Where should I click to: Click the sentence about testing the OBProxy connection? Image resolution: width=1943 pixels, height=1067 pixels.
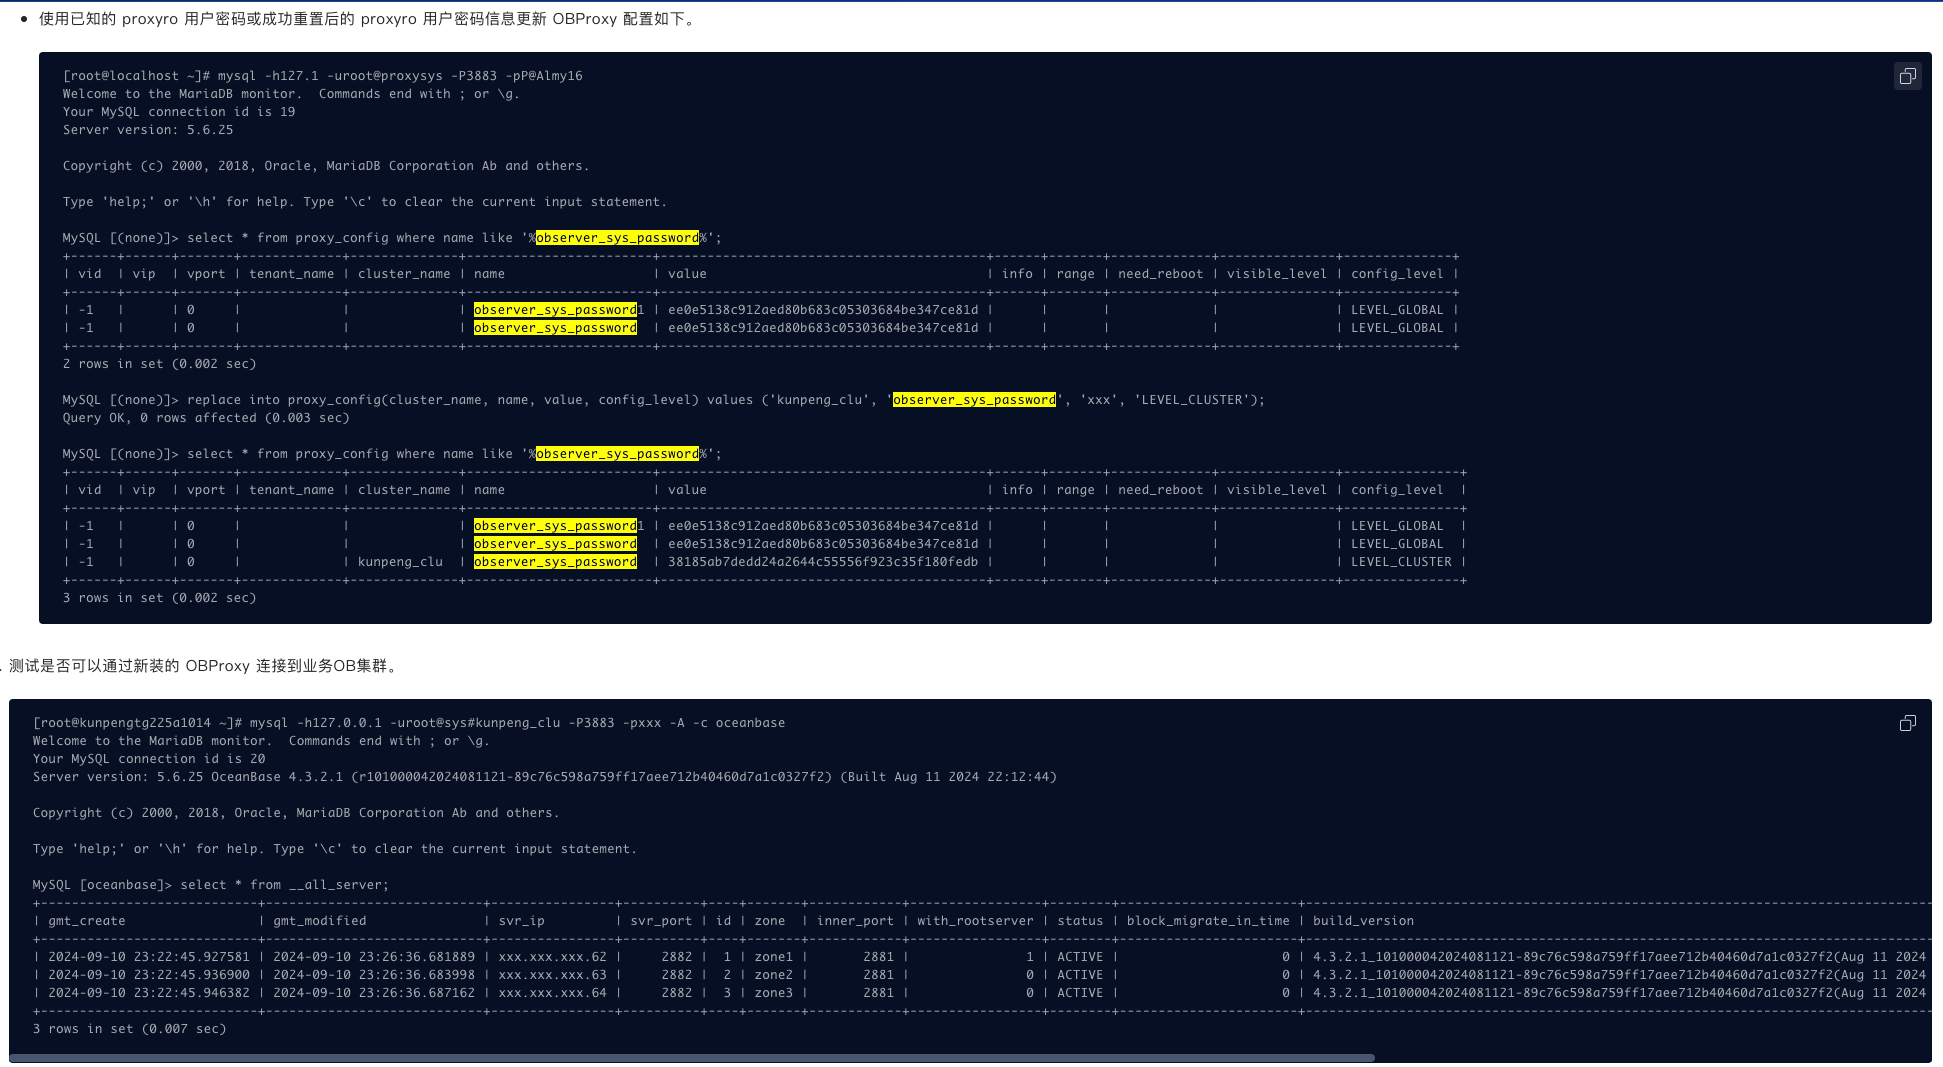(x=204, y=666)
